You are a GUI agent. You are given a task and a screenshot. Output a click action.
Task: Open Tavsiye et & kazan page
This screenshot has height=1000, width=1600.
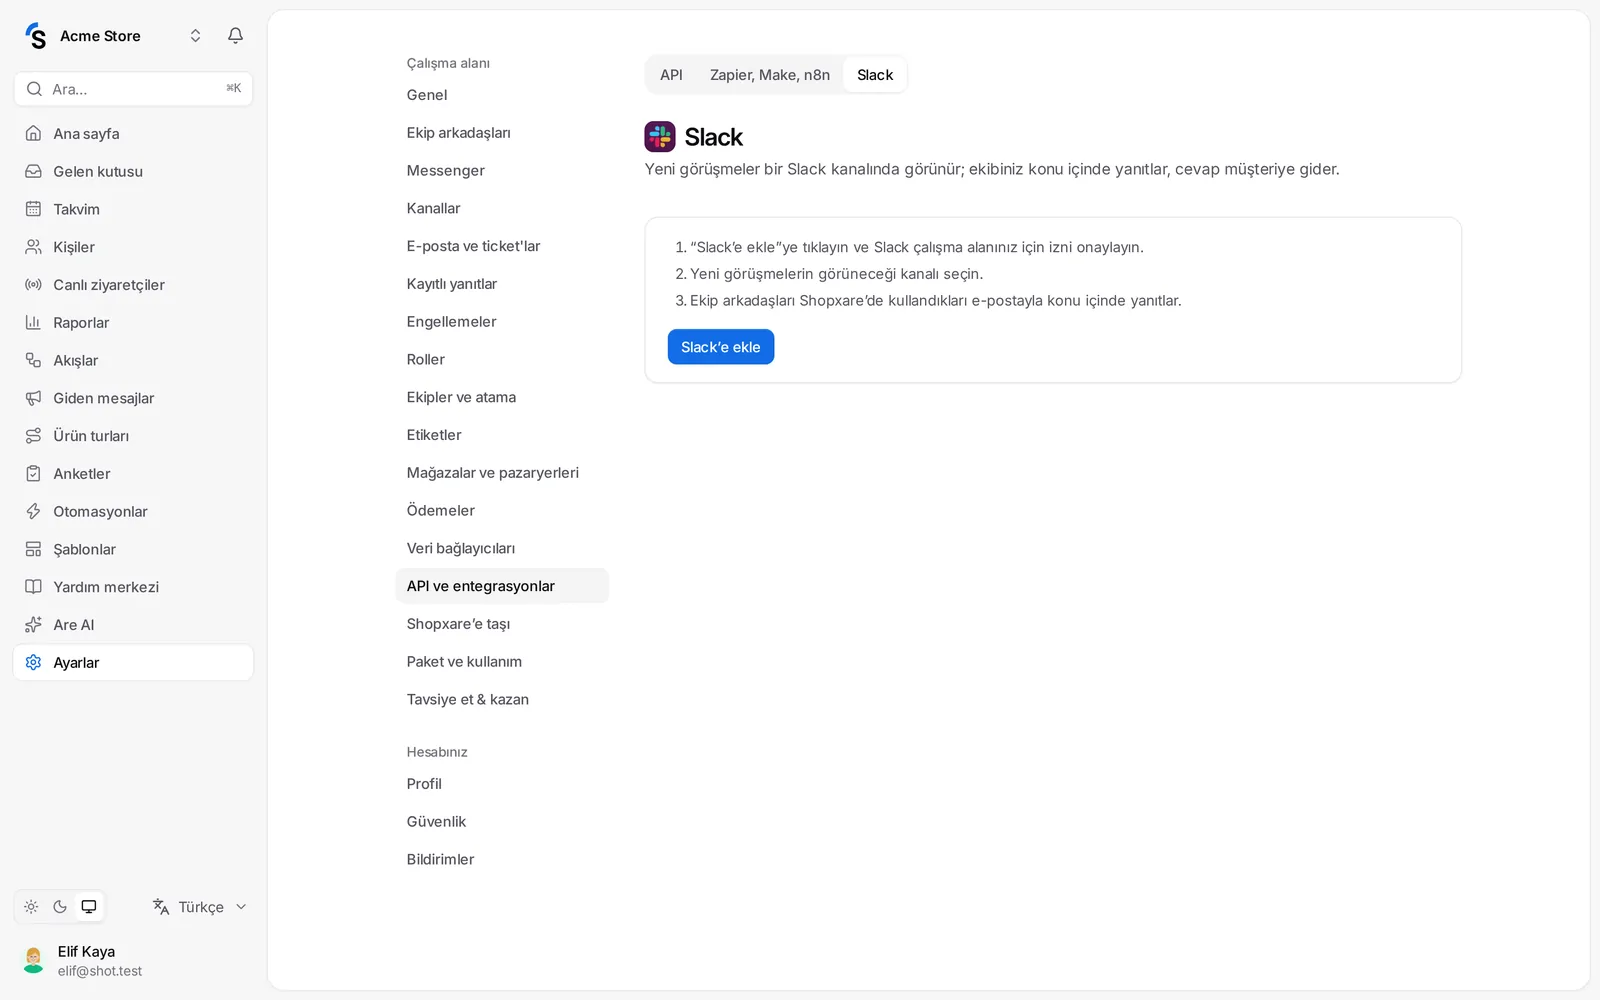pyautogui.click(x=502, y=700)
